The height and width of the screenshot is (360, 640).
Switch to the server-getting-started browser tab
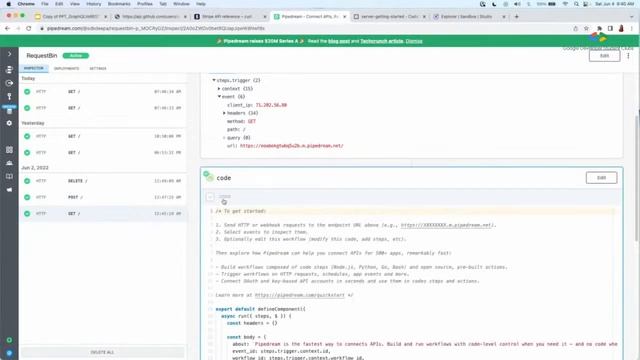(x=389, y=16)
